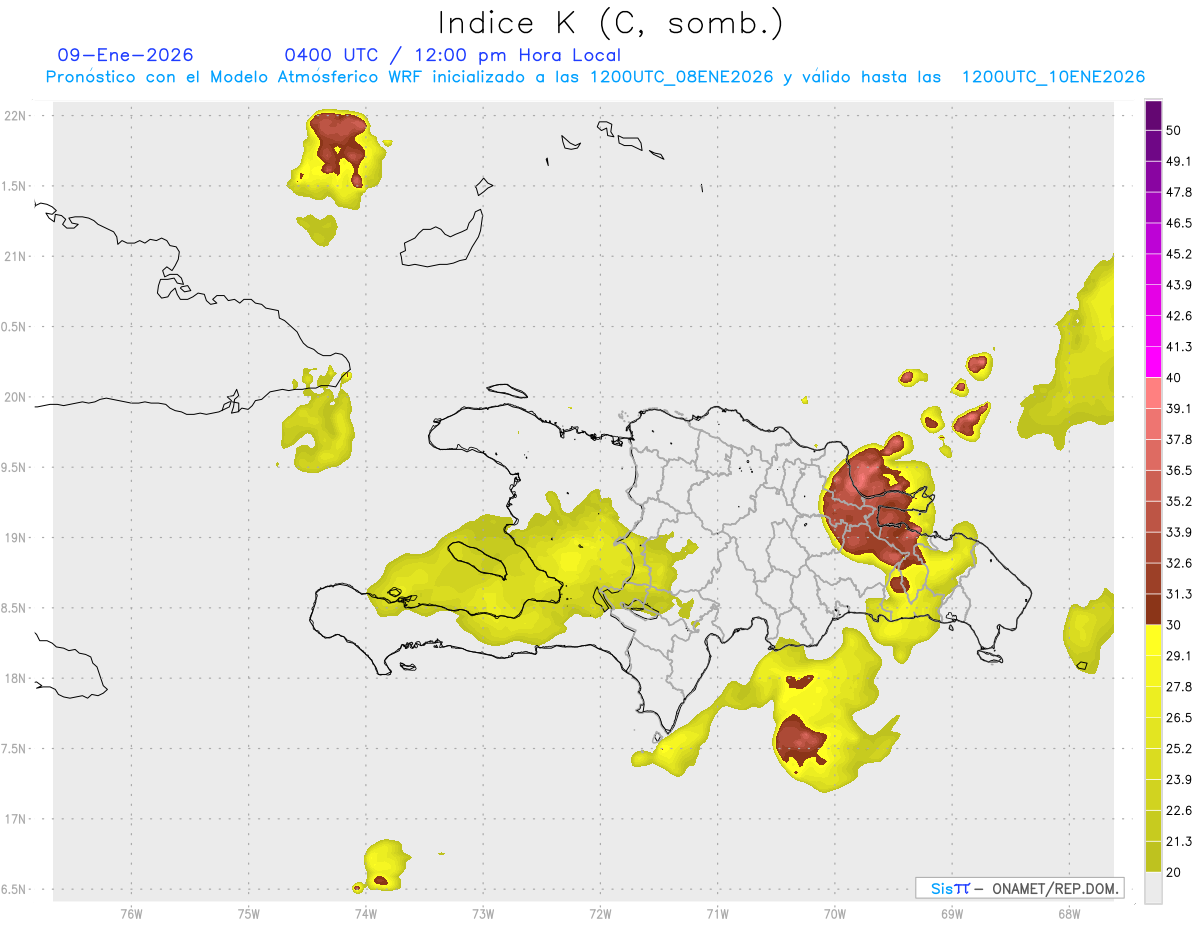Click the '76W' longitude label

(131, 913)
